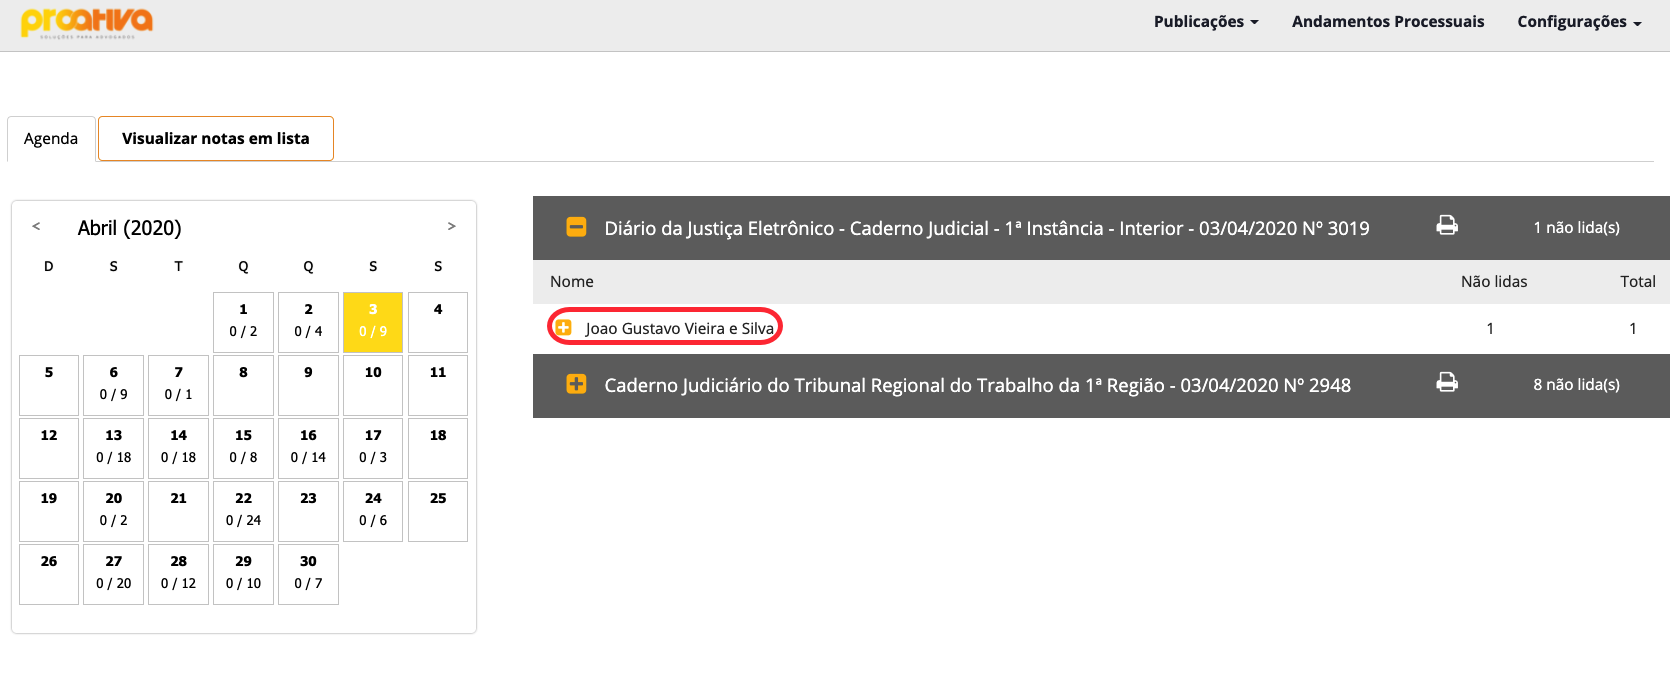Go to next month in calendar
Screen dimensions: 1670x673
451,226
